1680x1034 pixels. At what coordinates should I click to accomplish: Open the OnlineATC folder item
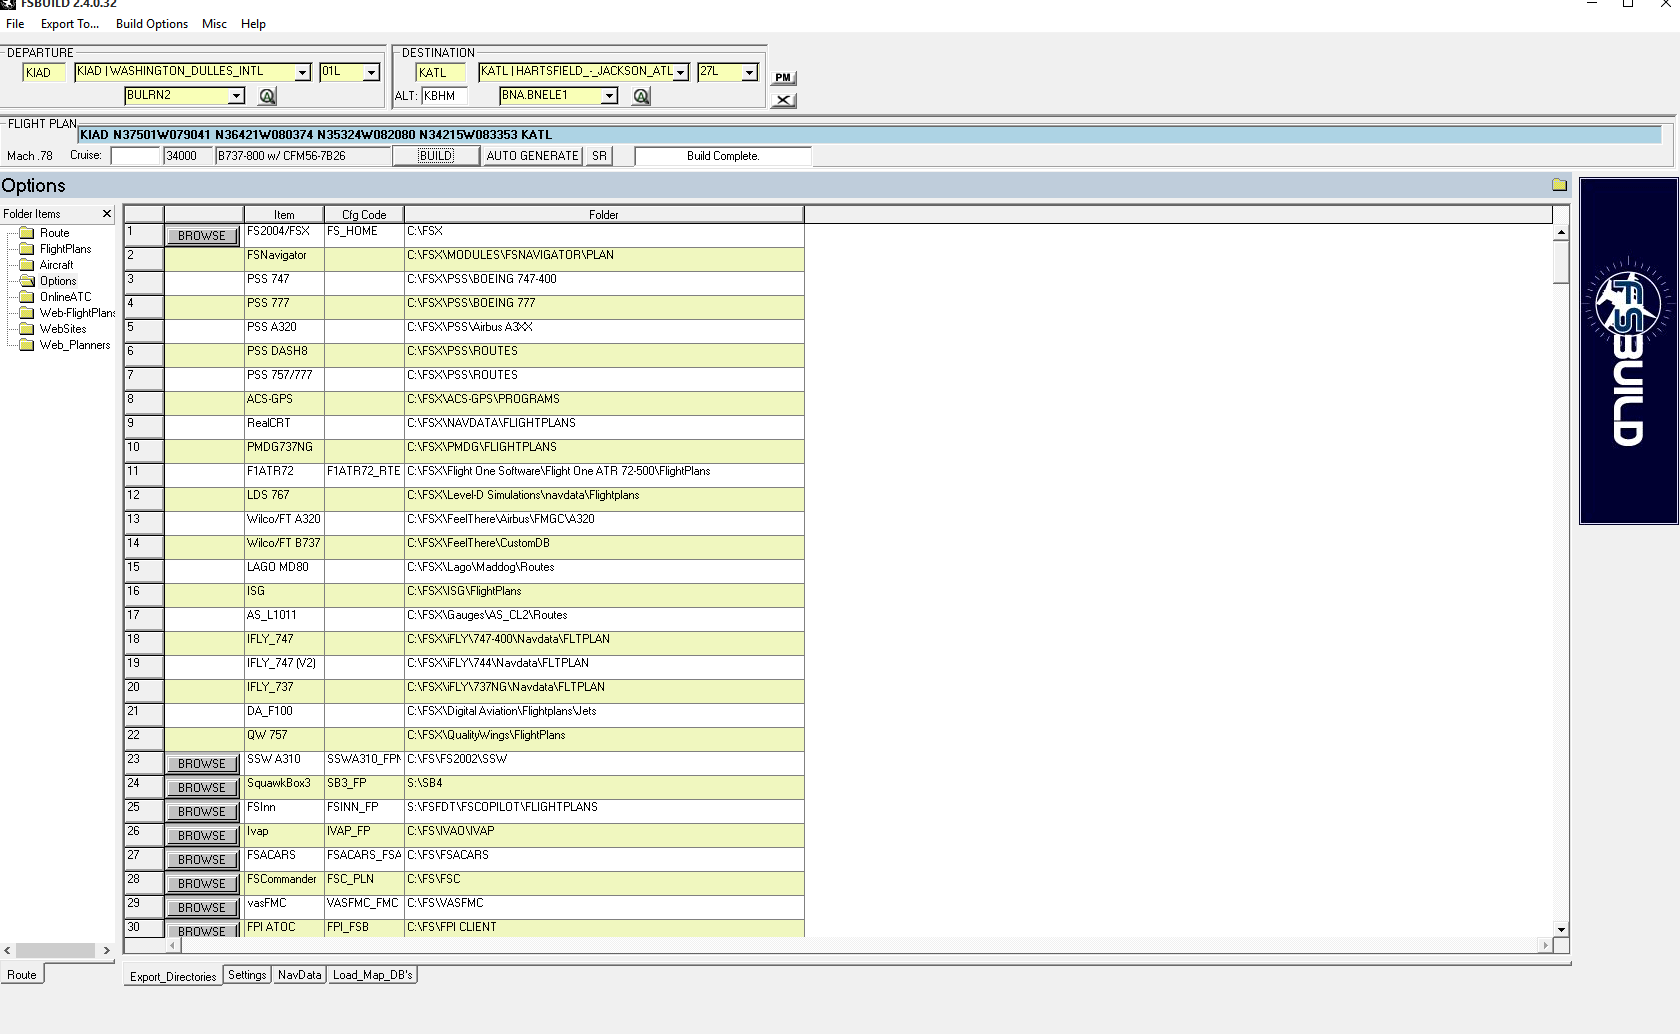[65, 297]
